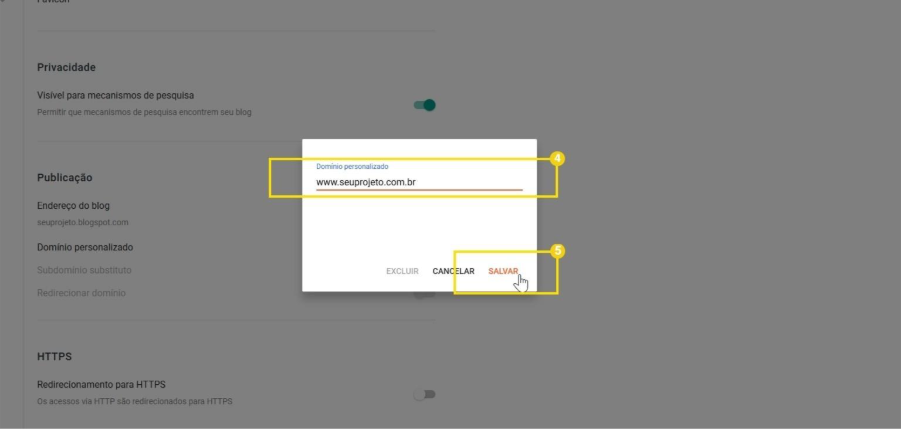Click the EXCLUIR button in the dialog
Screen dimensions: 901x429
click(402, 271)
